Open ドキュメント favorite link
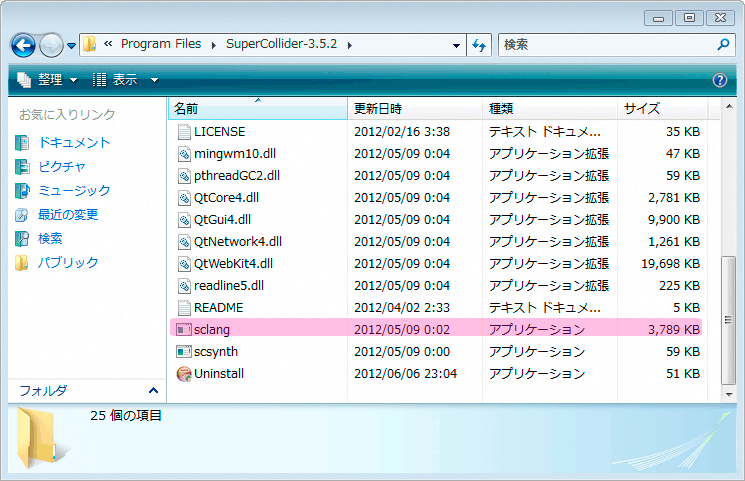The width and height of the screenshot is (745, 481). click(x=74, y=143)
